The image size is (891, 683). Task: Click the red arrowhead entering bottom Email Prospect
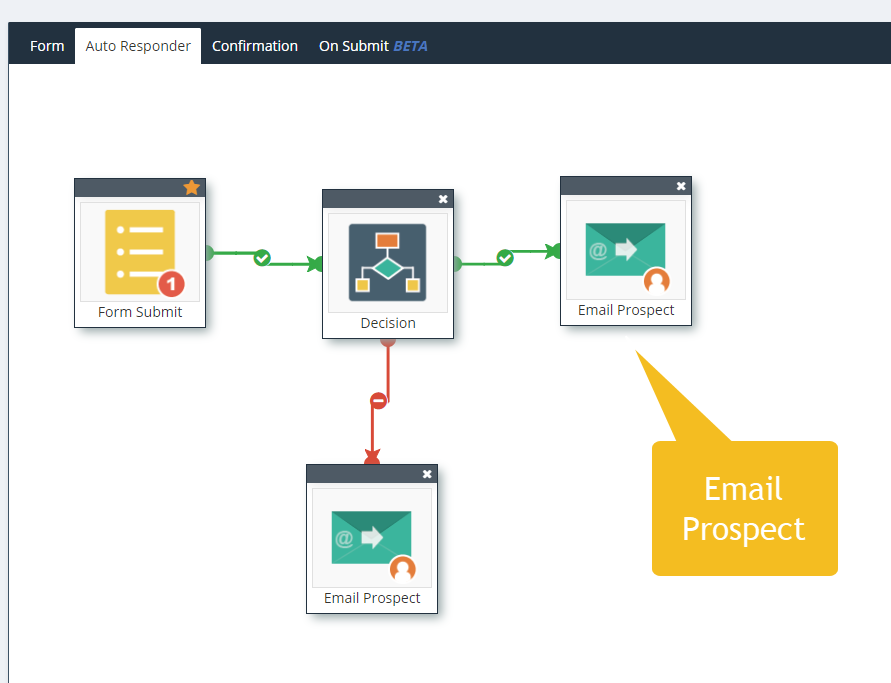pyautogui.click(x=372, y=457)
